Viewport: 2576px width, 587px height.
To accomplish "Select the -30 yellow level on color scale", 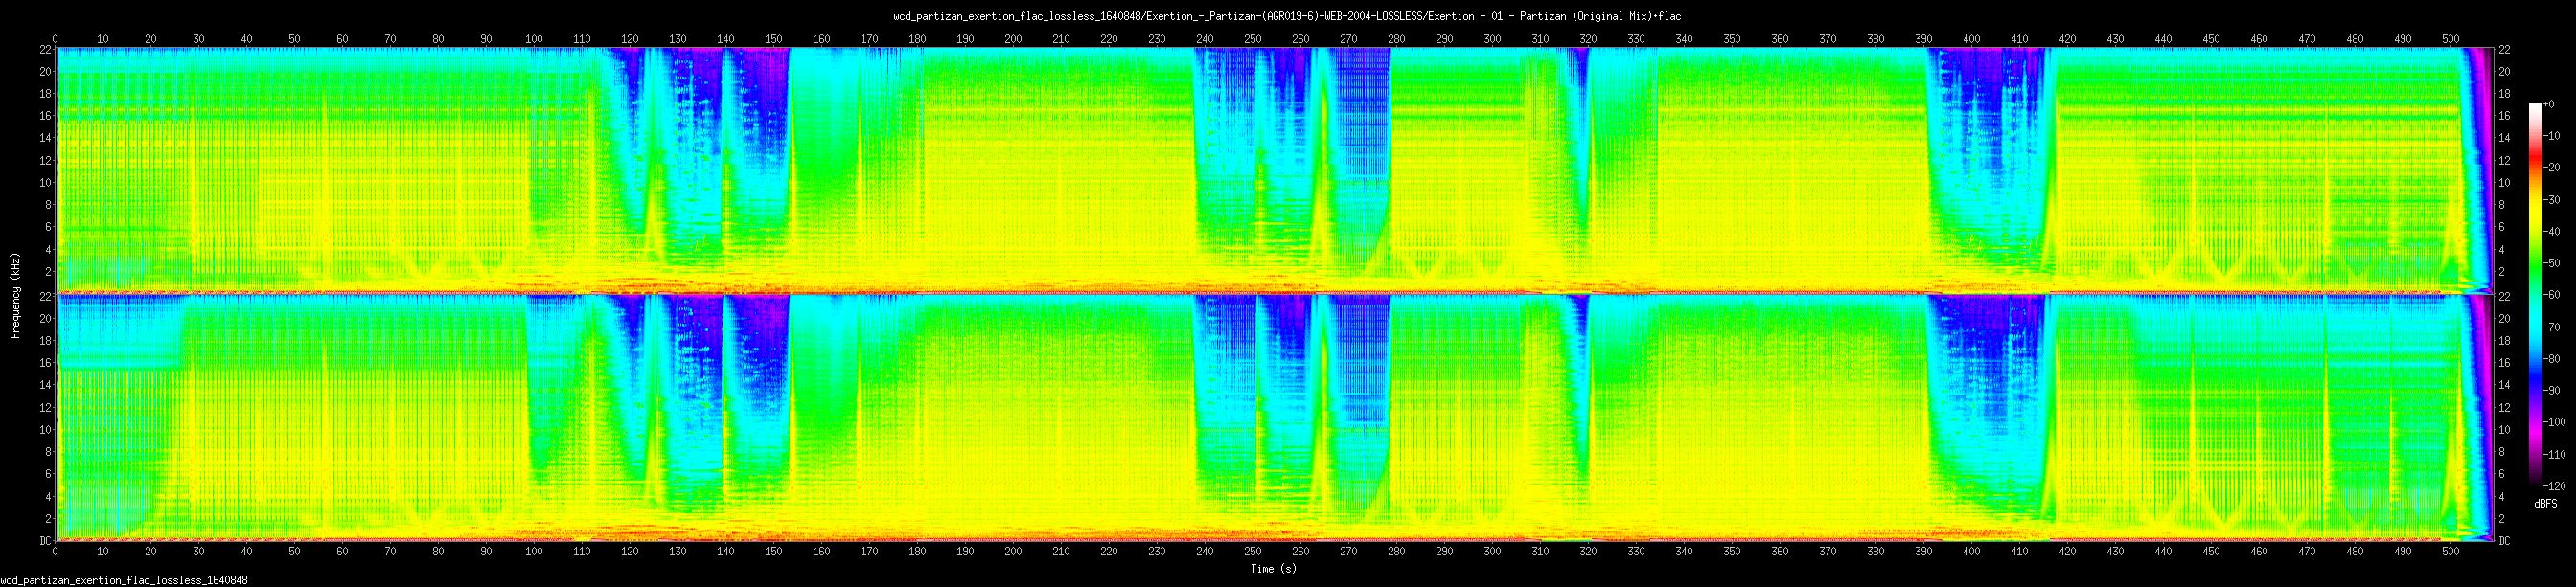I will click(x=2535, y=200).
